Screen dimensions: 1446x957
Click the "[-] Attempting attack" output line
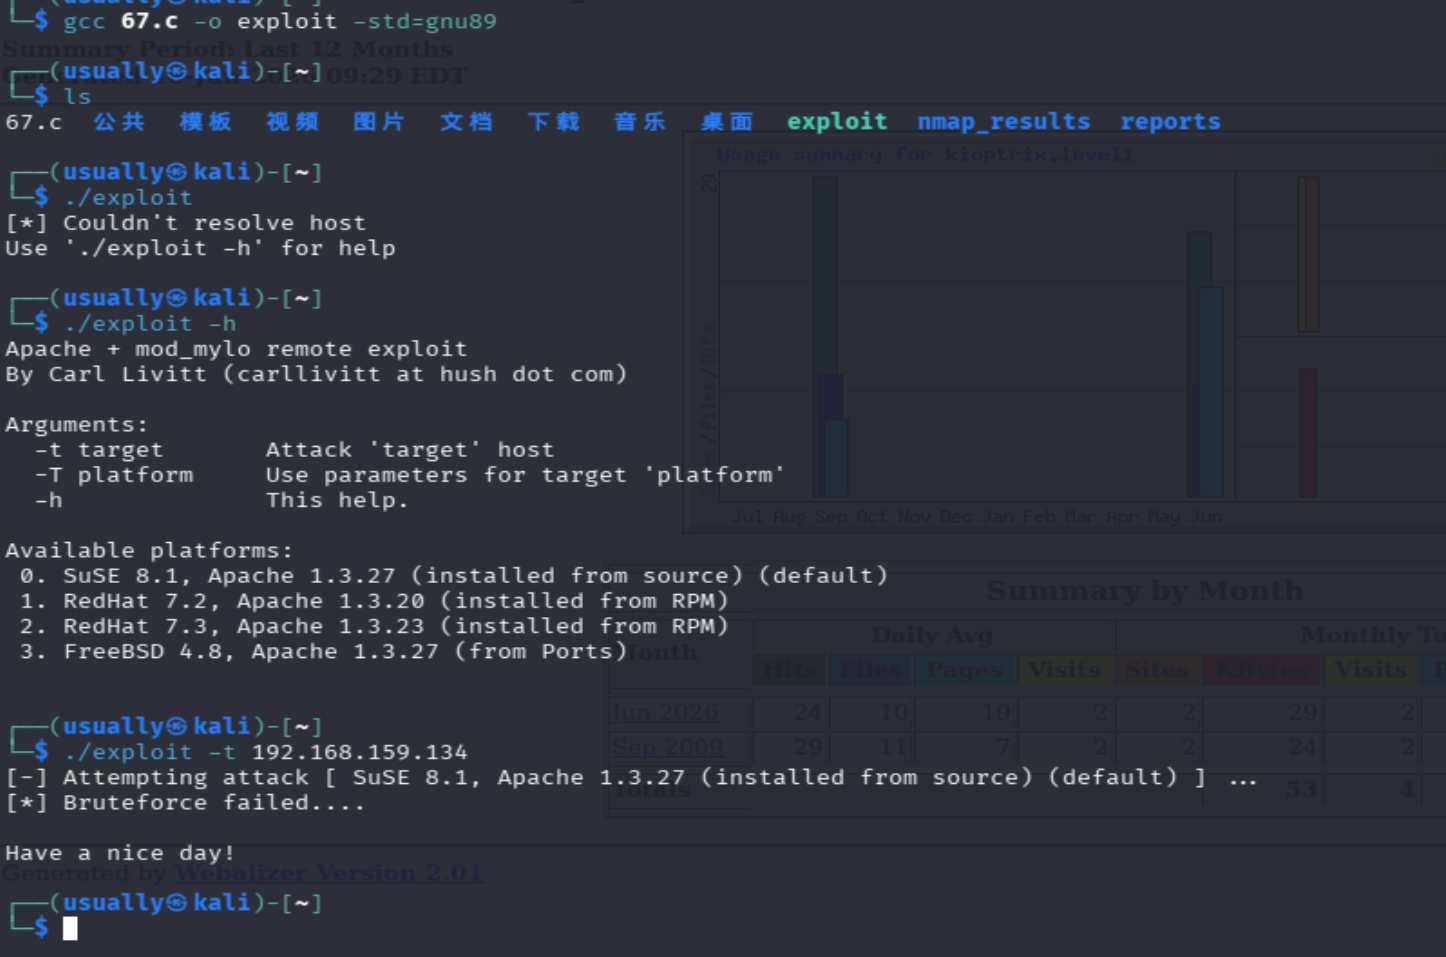coord(631,777)
